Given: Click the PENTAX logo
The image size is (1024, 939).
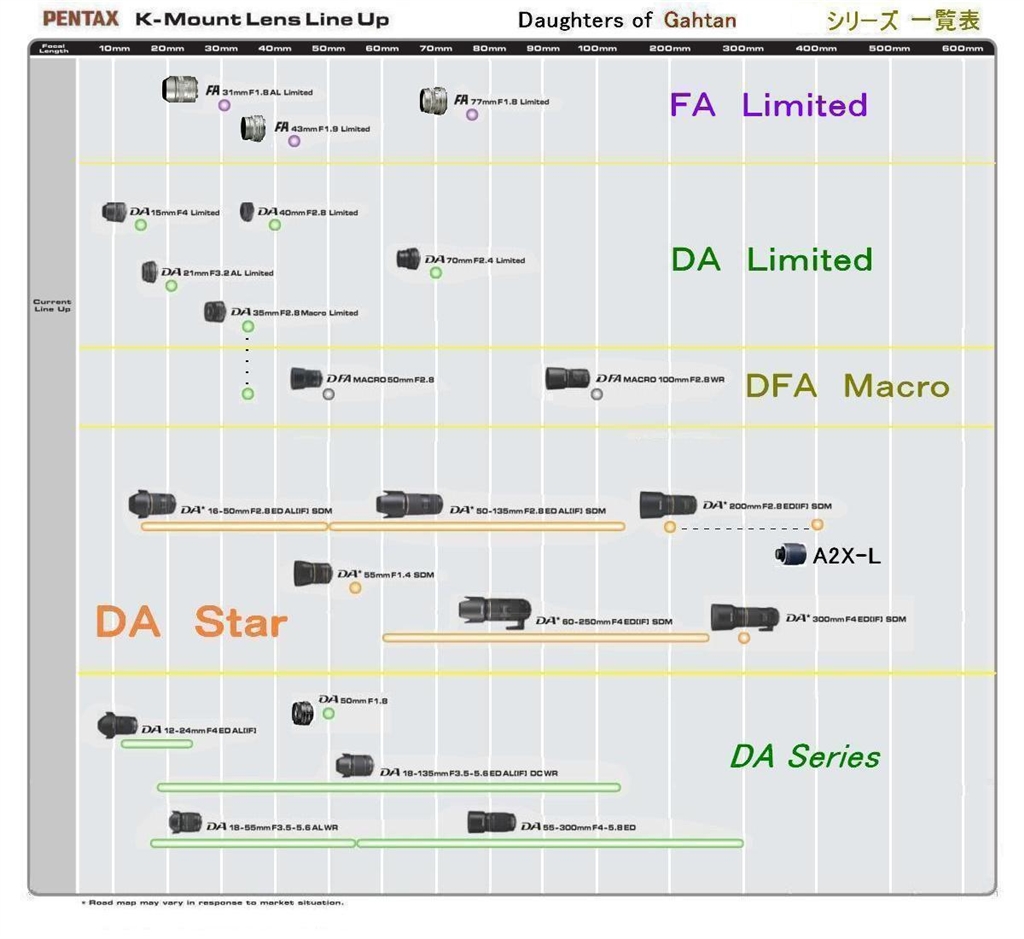Looking at the screenshot, I should [x=81, y=19].
